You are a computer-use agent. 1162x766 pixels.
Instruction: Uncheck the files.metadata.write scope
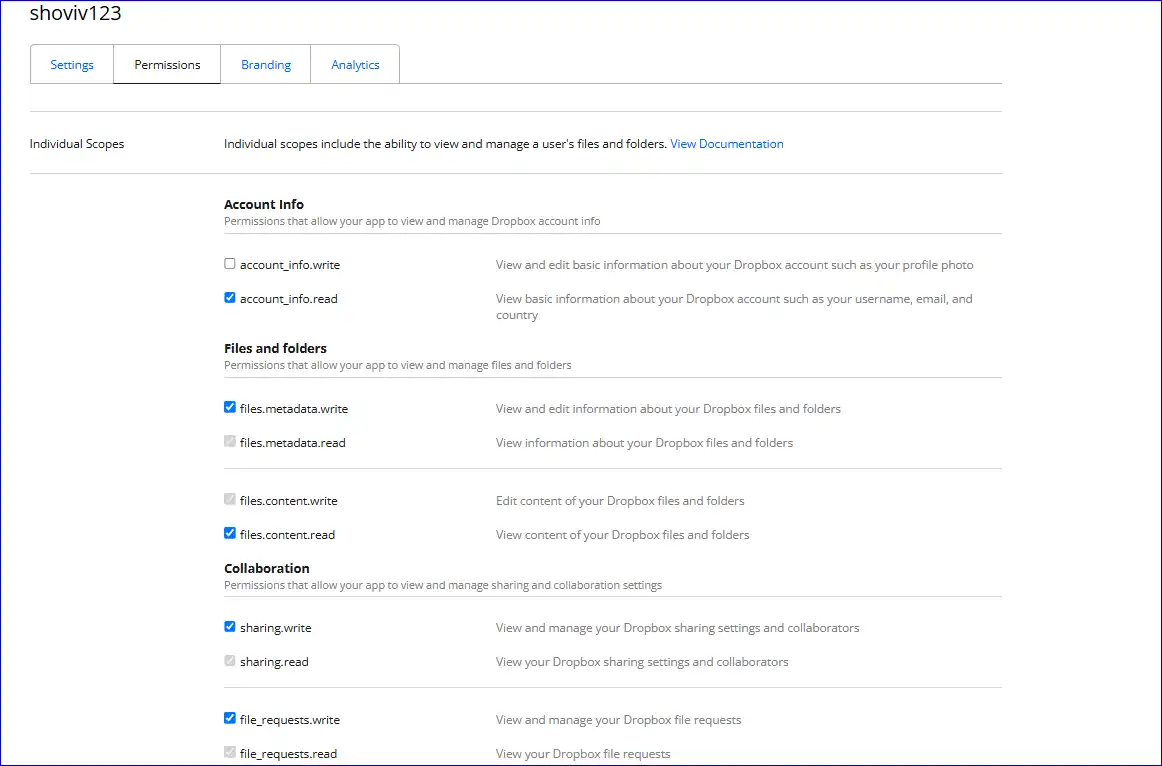tap(229, 408)
